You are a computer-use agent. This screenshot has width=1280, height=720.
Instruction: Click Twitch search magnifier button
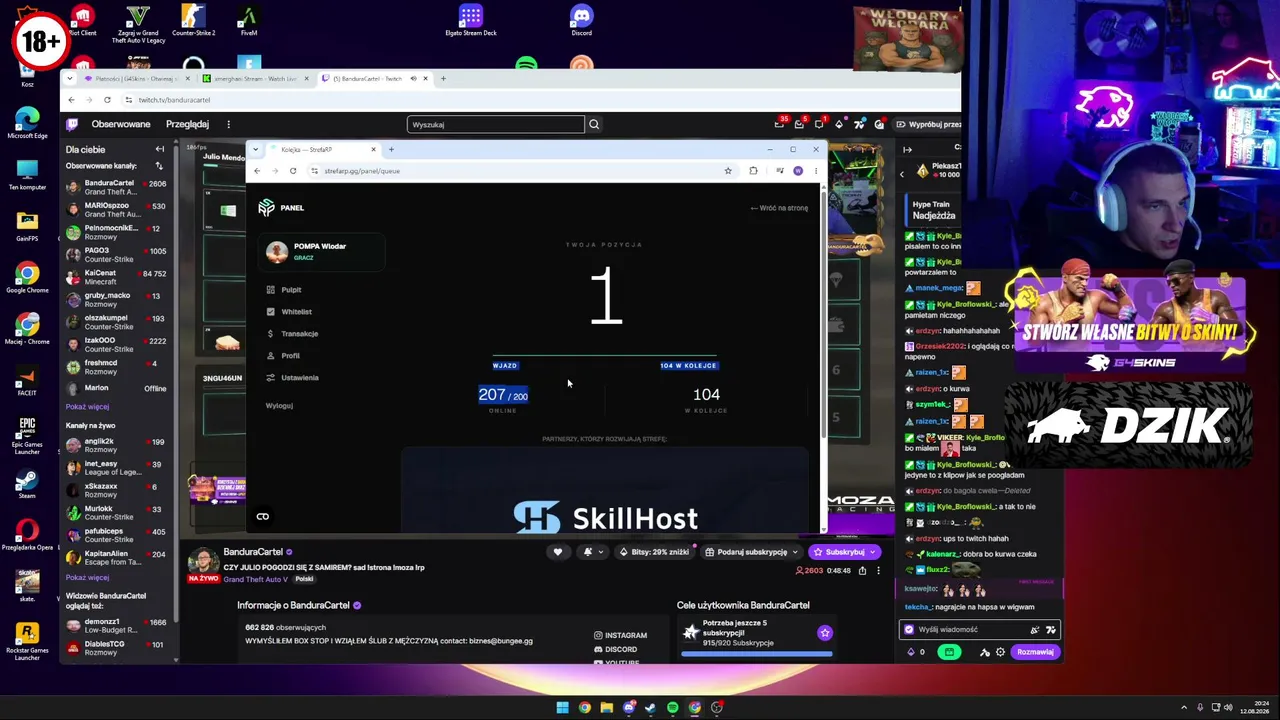tap(594, 124)
